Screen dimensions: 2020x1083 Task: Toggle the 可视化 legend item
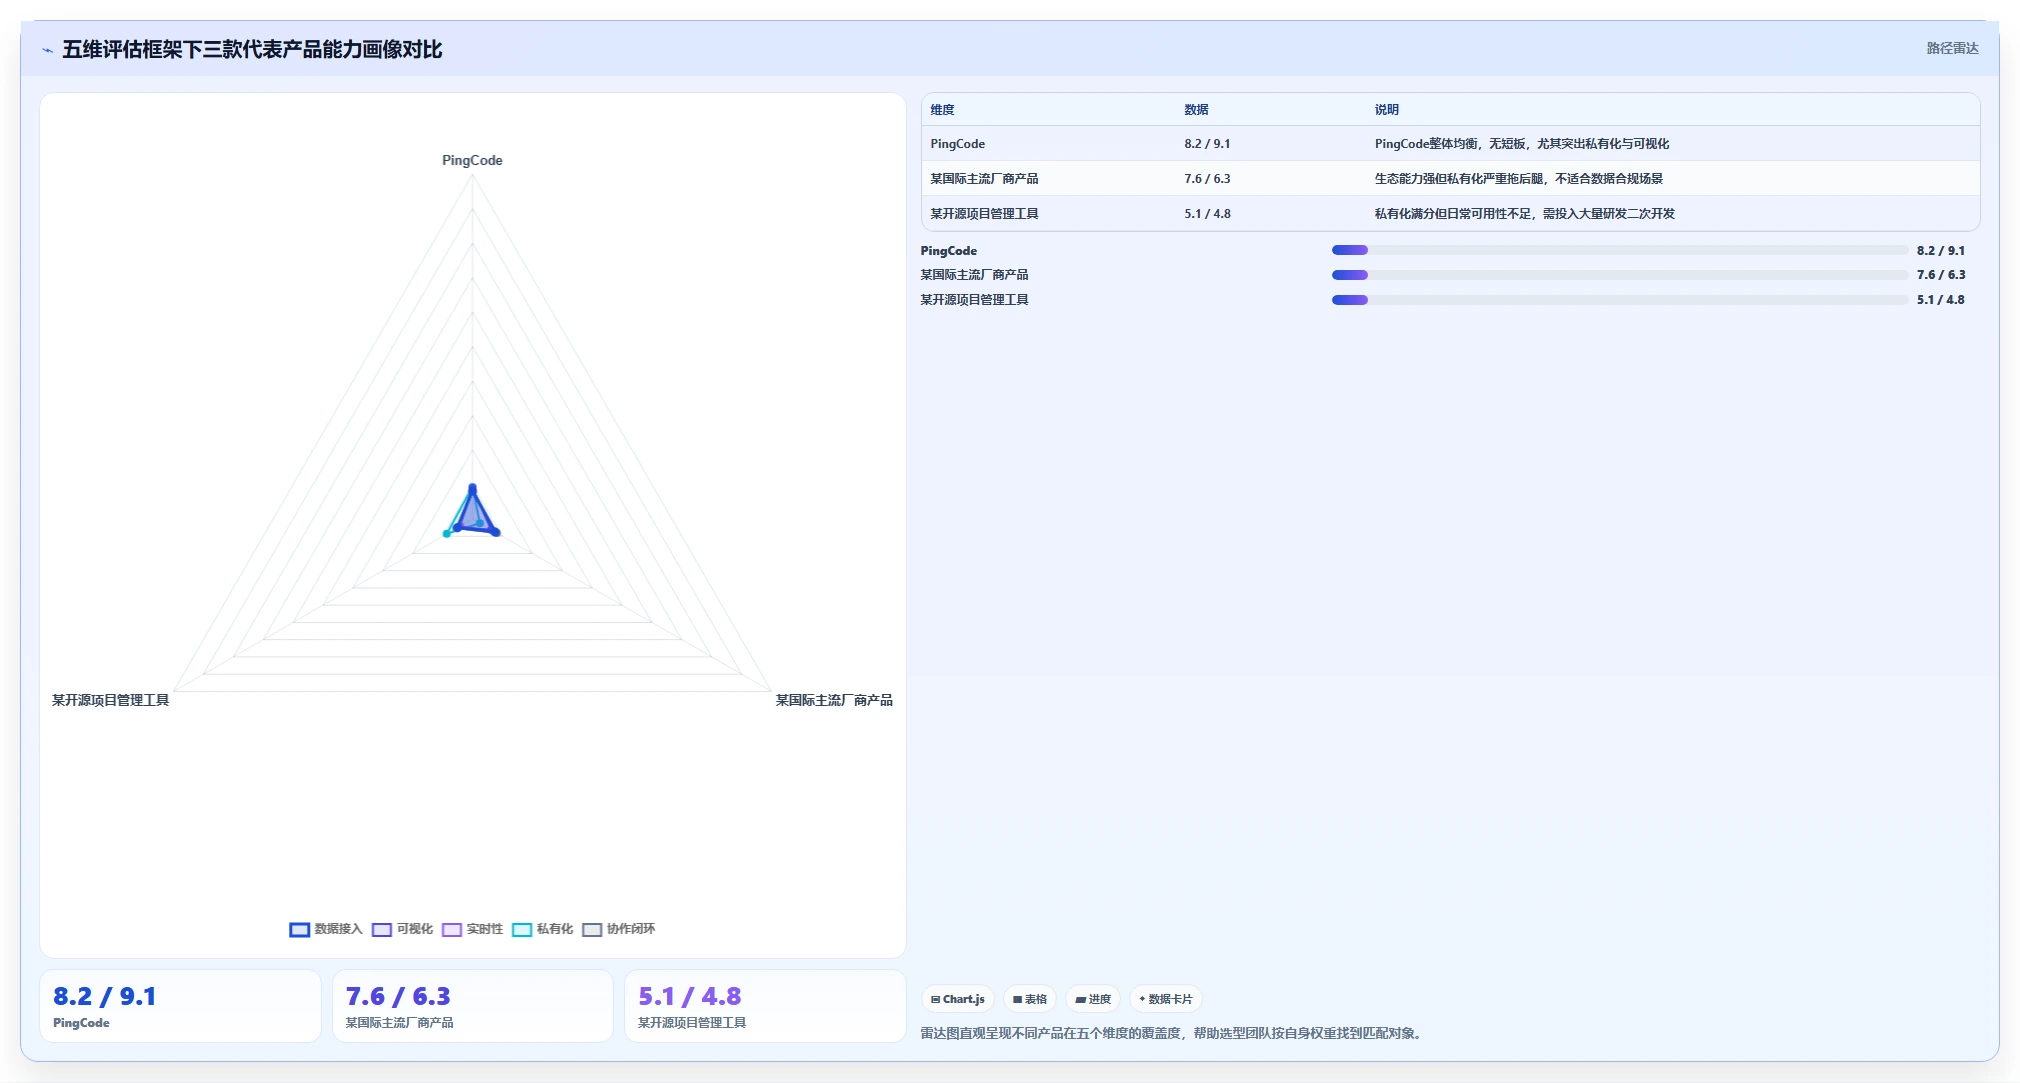[402, 929]
